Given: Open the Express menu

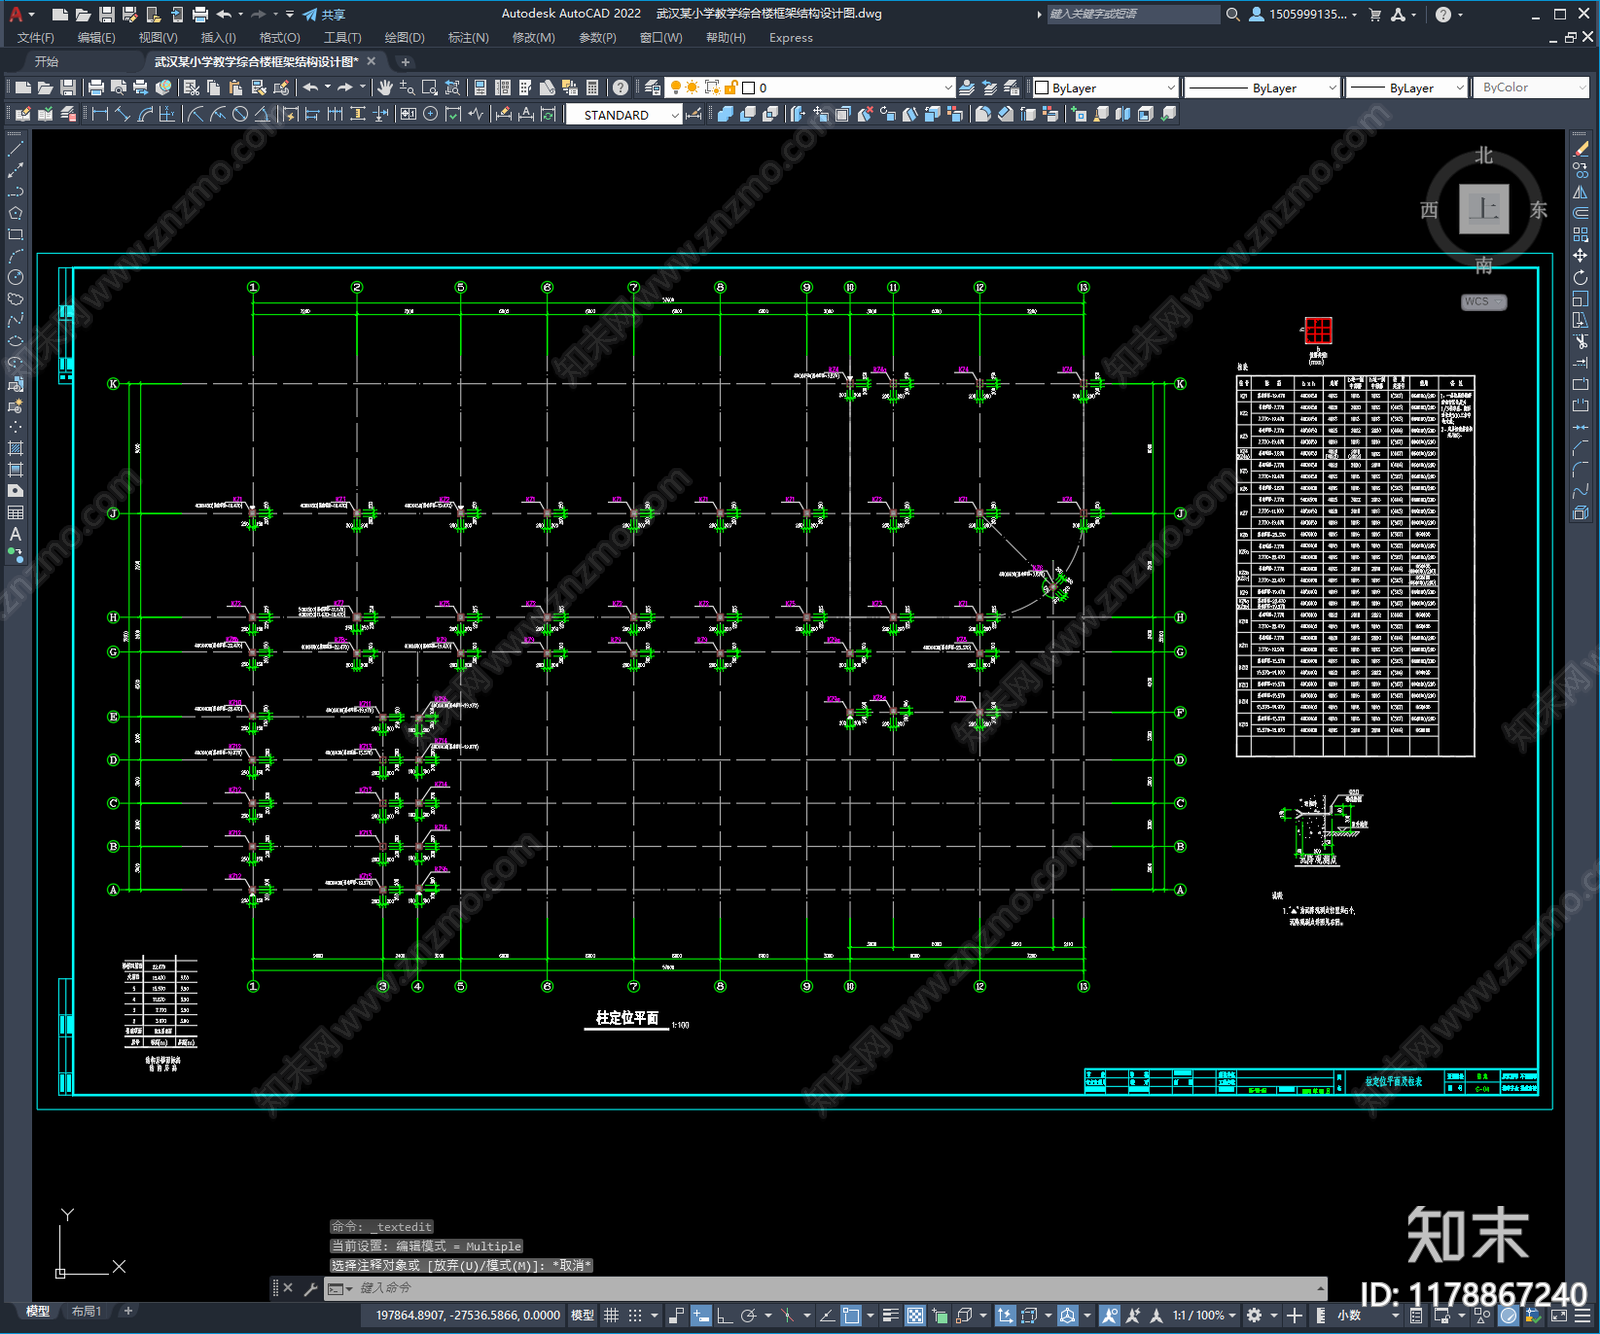Looking at the screenshot, I should point(791,38).
